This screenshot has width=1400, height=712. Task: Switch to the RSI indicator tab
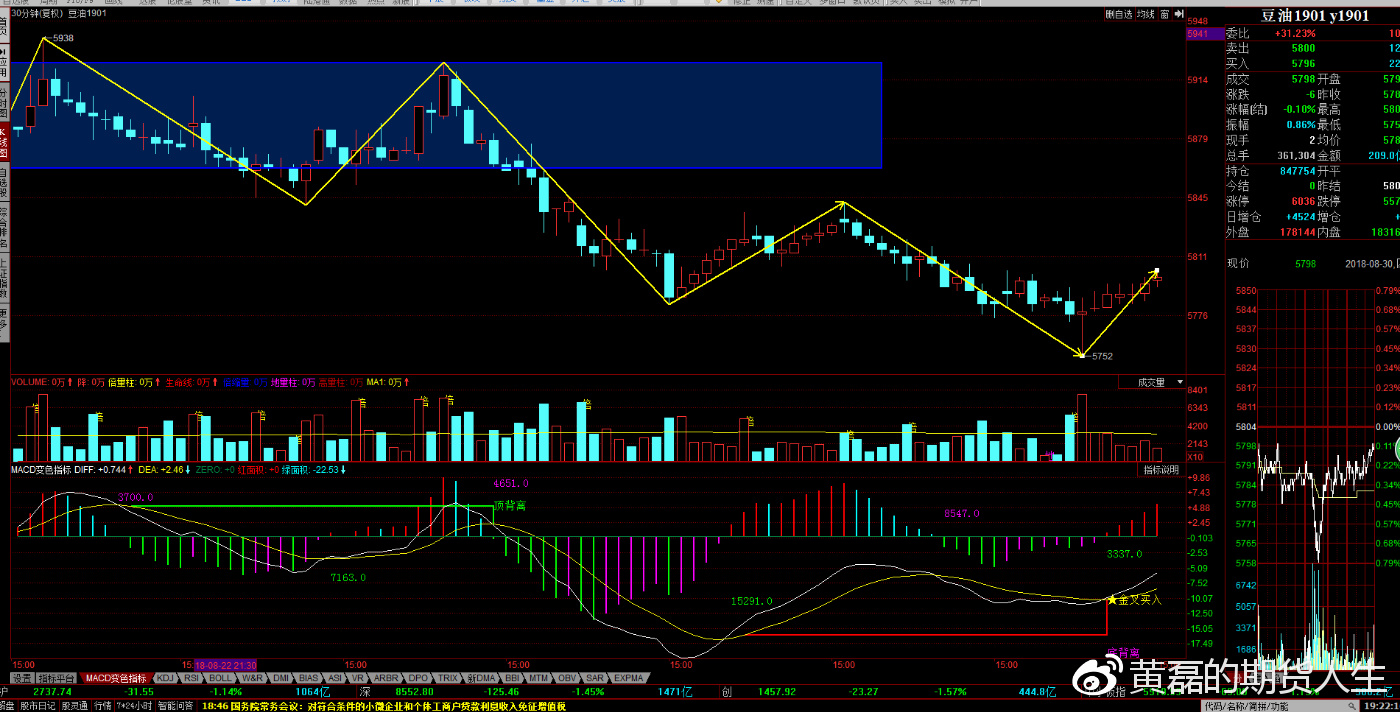point(192,678)
